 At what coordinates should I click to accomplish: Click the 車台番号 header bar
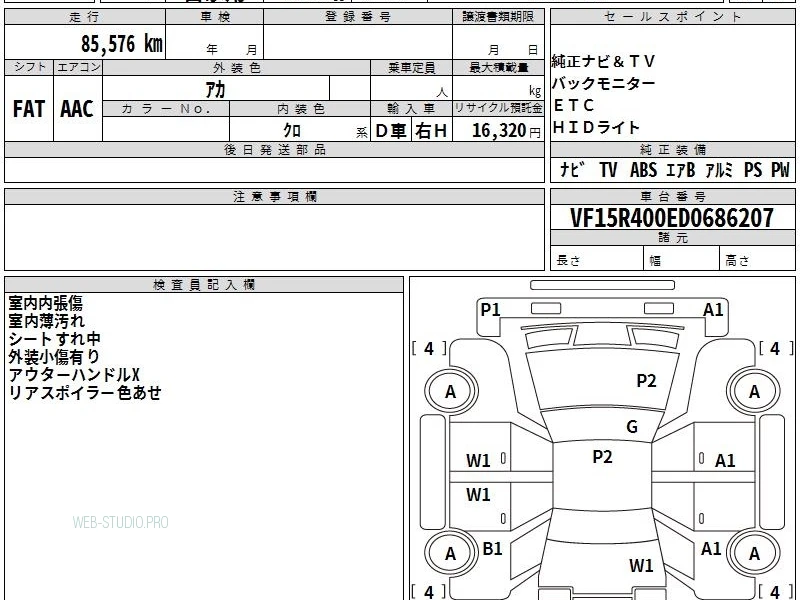coord(672,196)
